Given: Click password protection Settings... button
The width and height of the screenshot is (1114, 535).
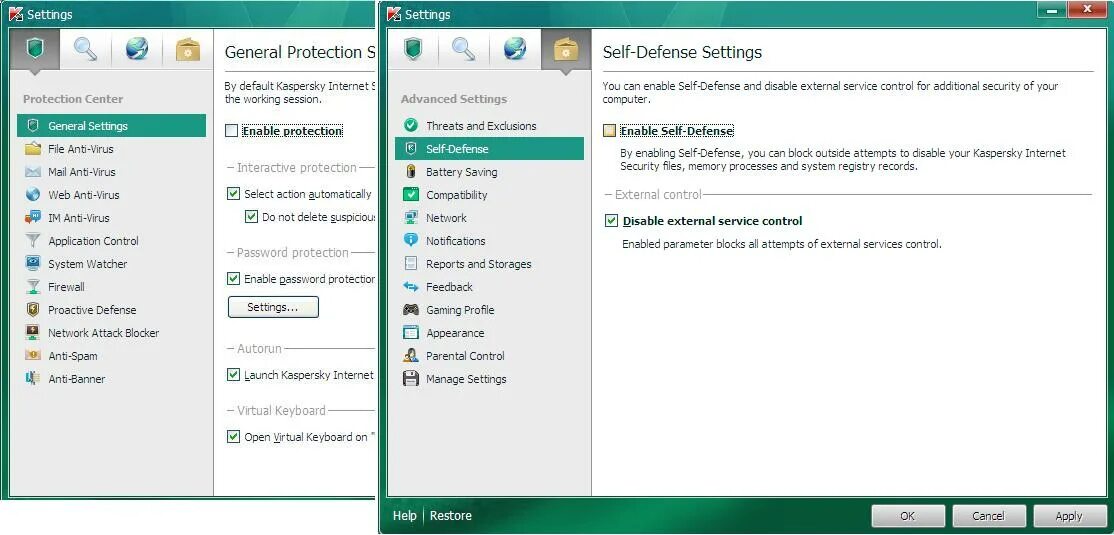Looking at the screenshot, I should (x=273, y=307).
